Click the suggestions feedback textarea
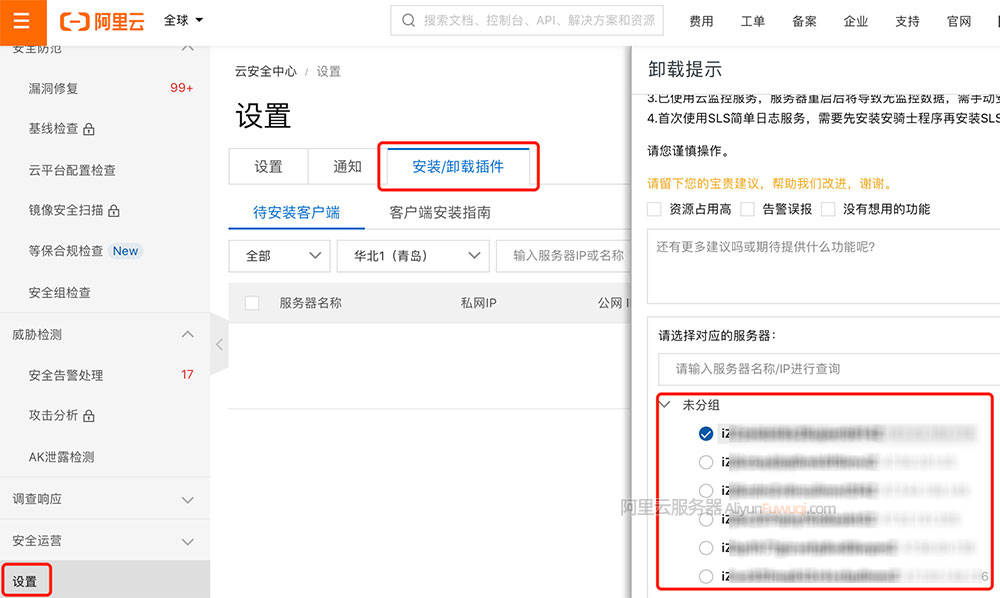This screenshot has height=598, width=1000. click(x=823, y=266)
